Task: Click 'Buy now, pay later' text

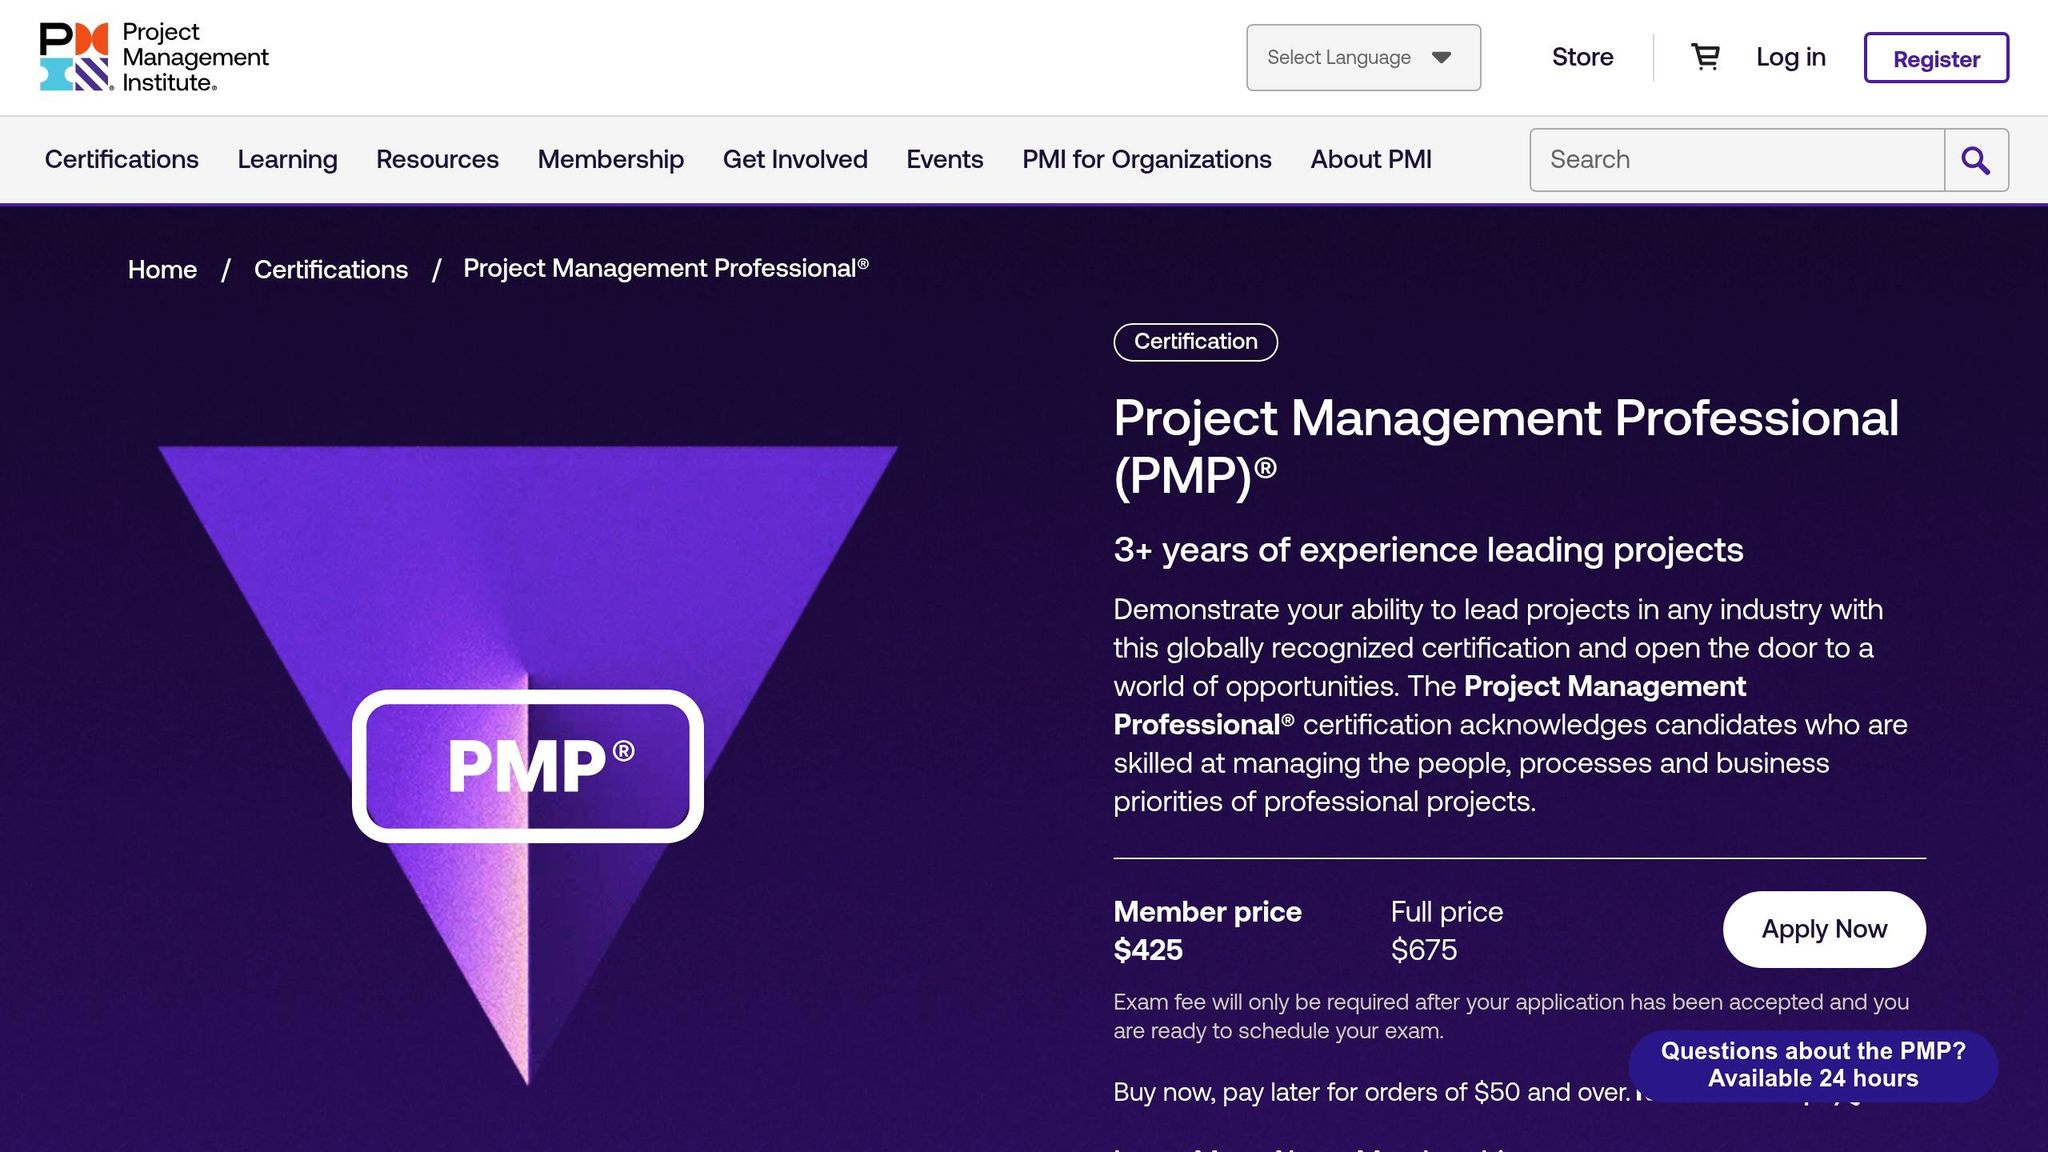Action: (x=1371, y=1092)
